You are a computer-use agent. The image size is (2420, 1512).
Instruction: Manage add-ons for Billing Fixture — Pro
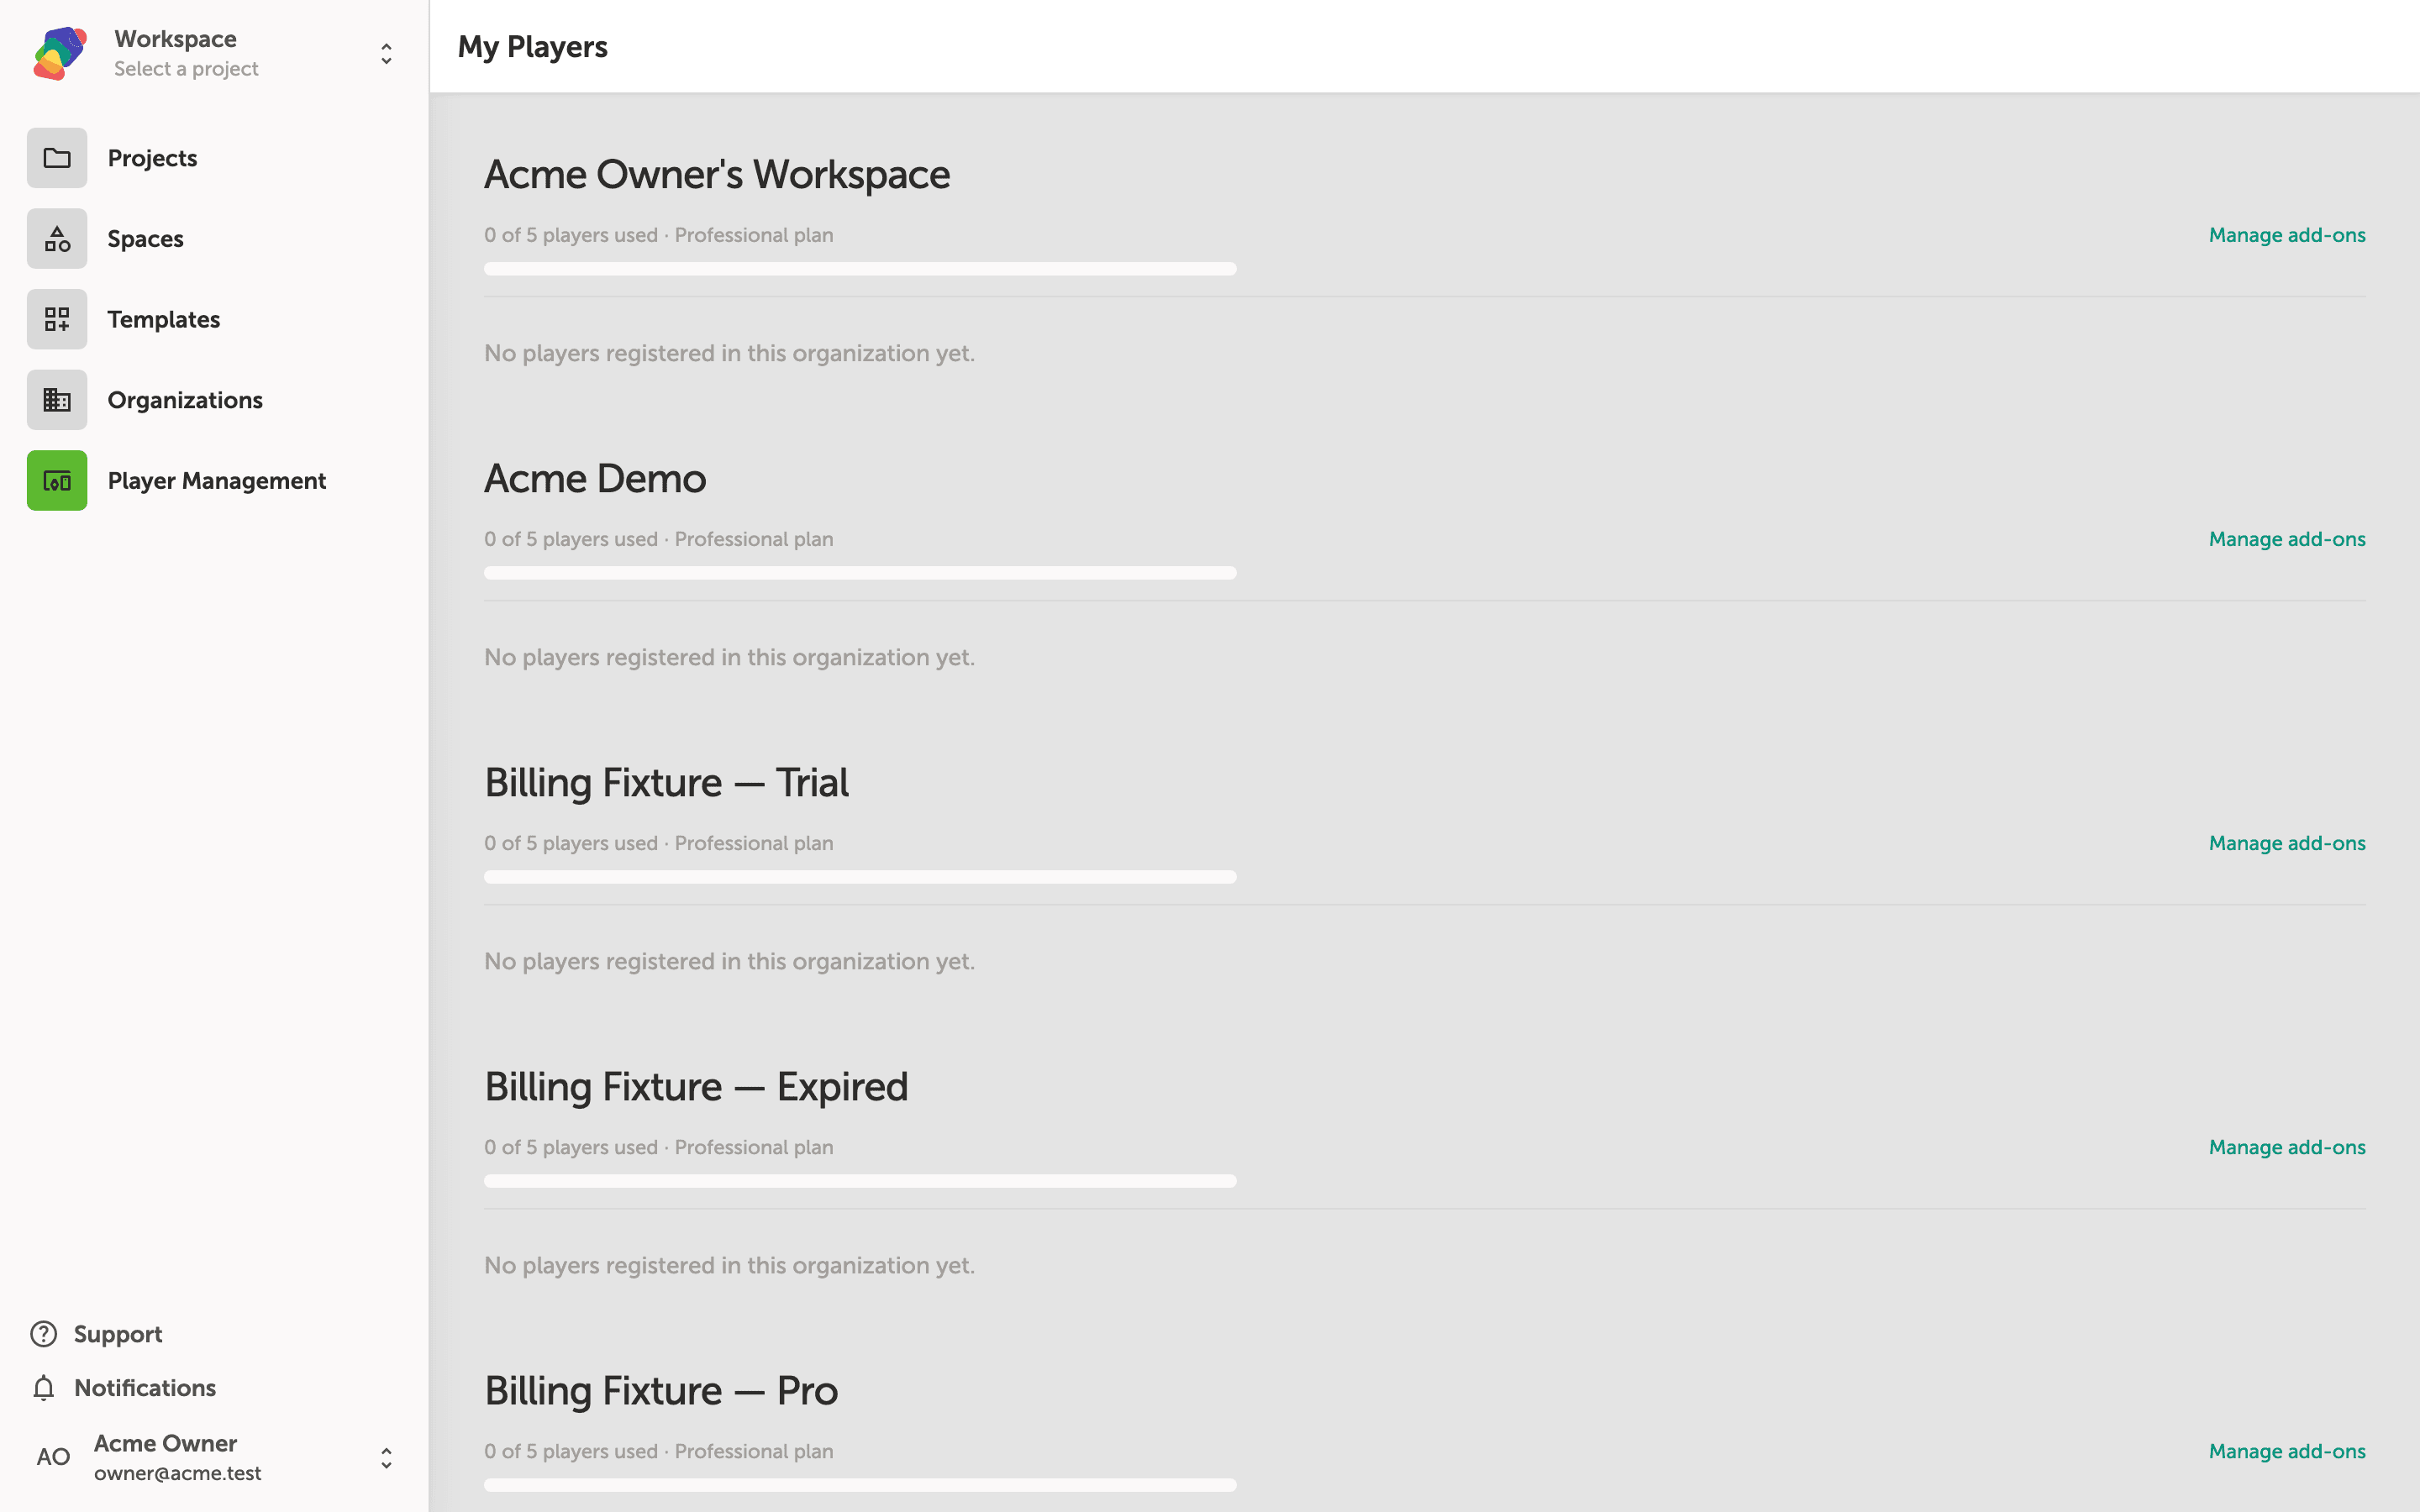[2287, 1451]
